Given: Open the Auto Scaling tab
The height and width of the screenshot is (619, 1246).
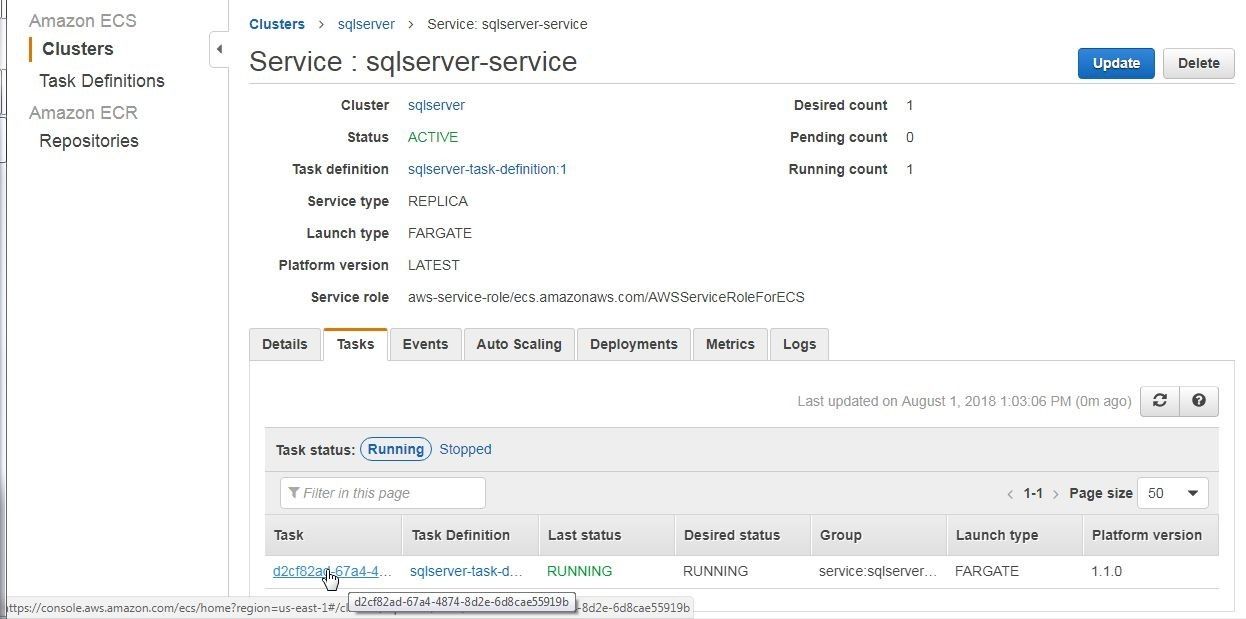Looking at the screenshot, I should (x=519, y=344).
